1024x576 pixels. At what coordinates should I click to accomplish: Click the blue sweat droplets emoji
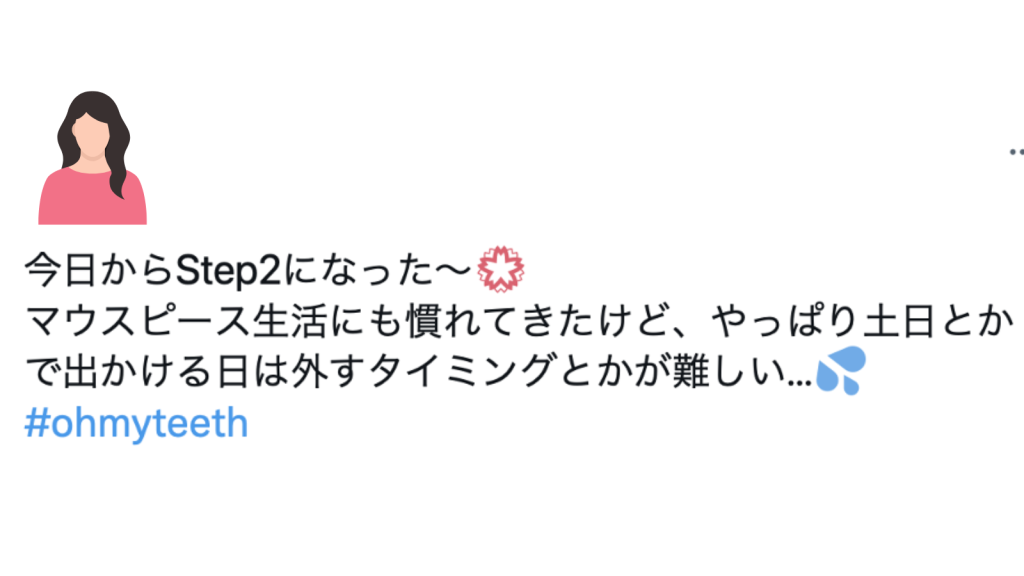tap(841, 370)
